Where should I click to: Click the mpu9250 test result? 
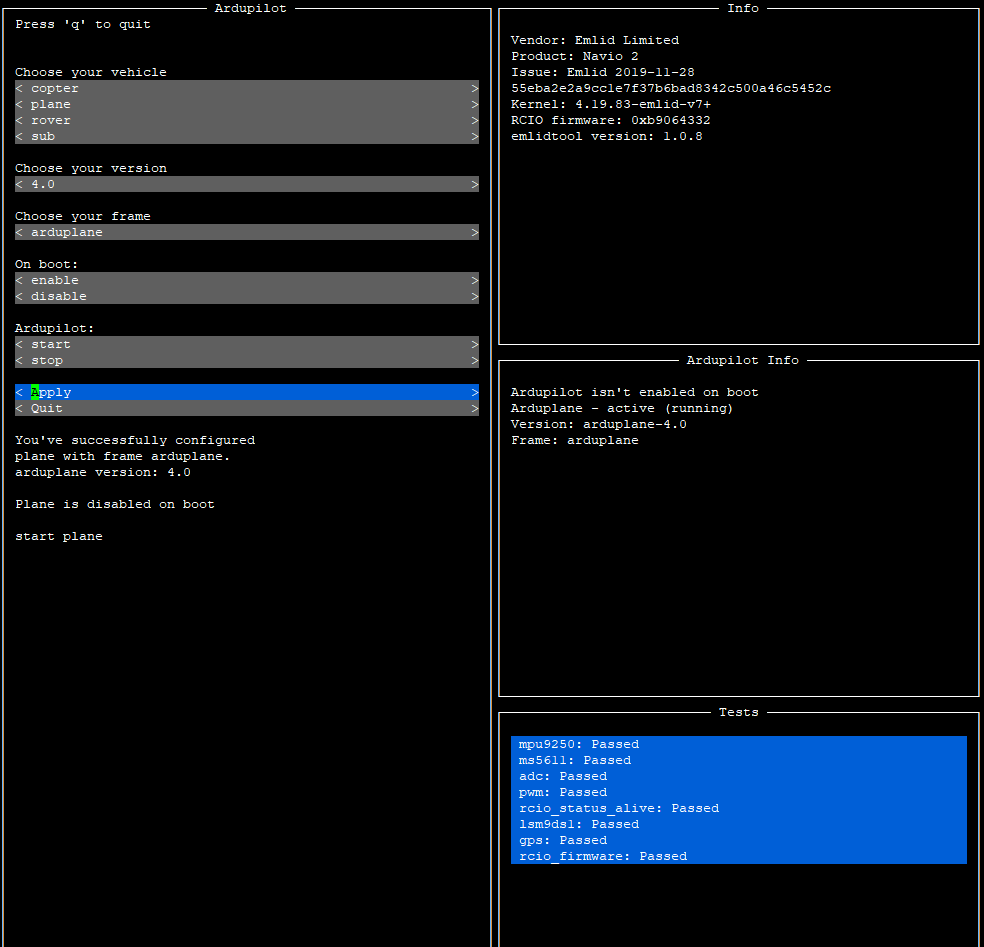pos(739,744)
